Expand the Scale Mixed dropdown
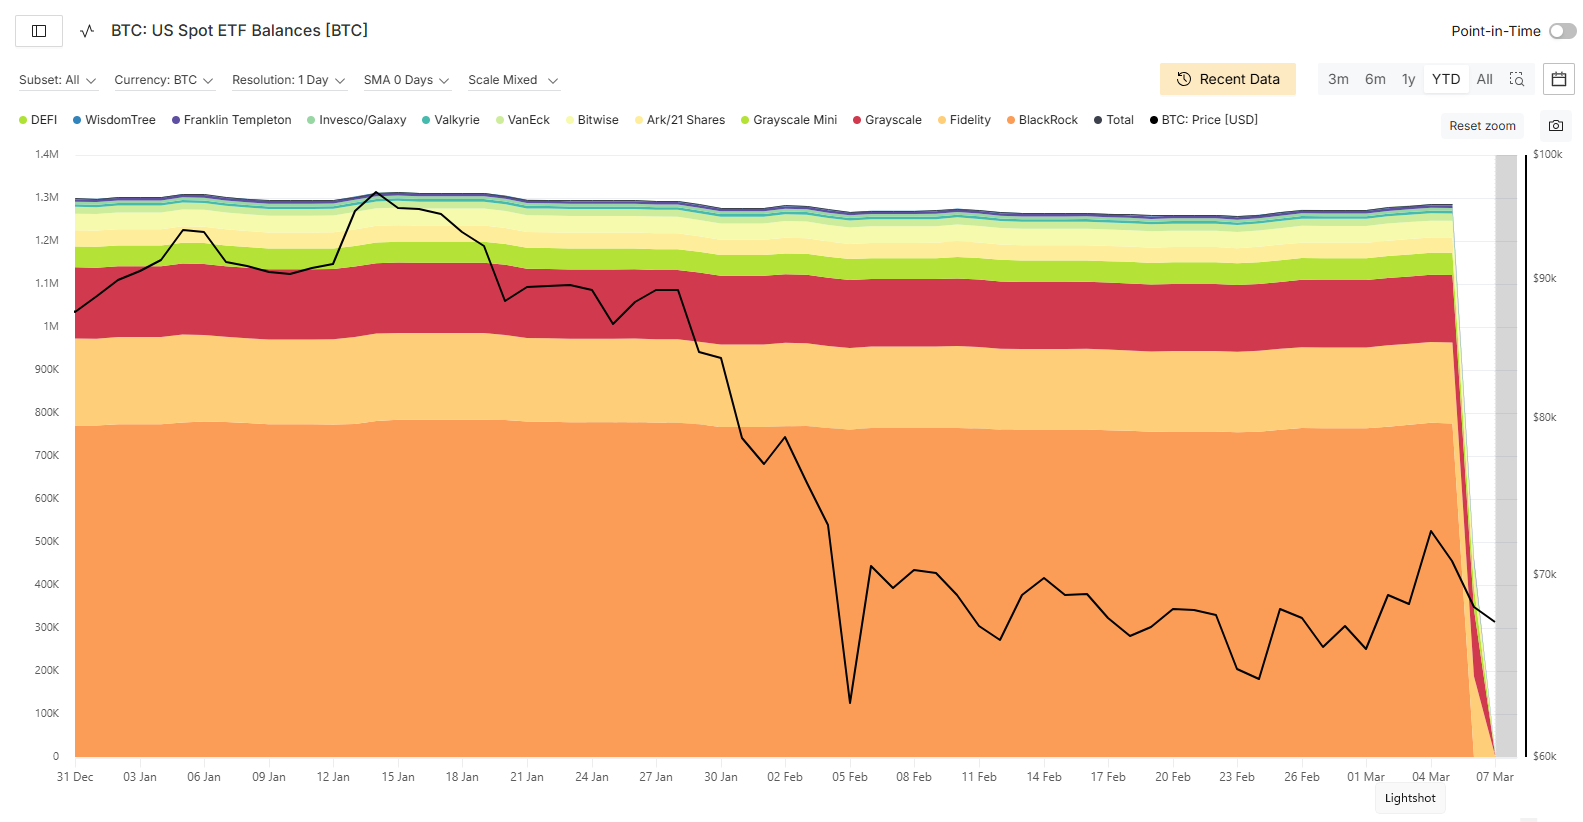Screen dimensions: 1583x822 pyautogui.click(x=512, y=80)
